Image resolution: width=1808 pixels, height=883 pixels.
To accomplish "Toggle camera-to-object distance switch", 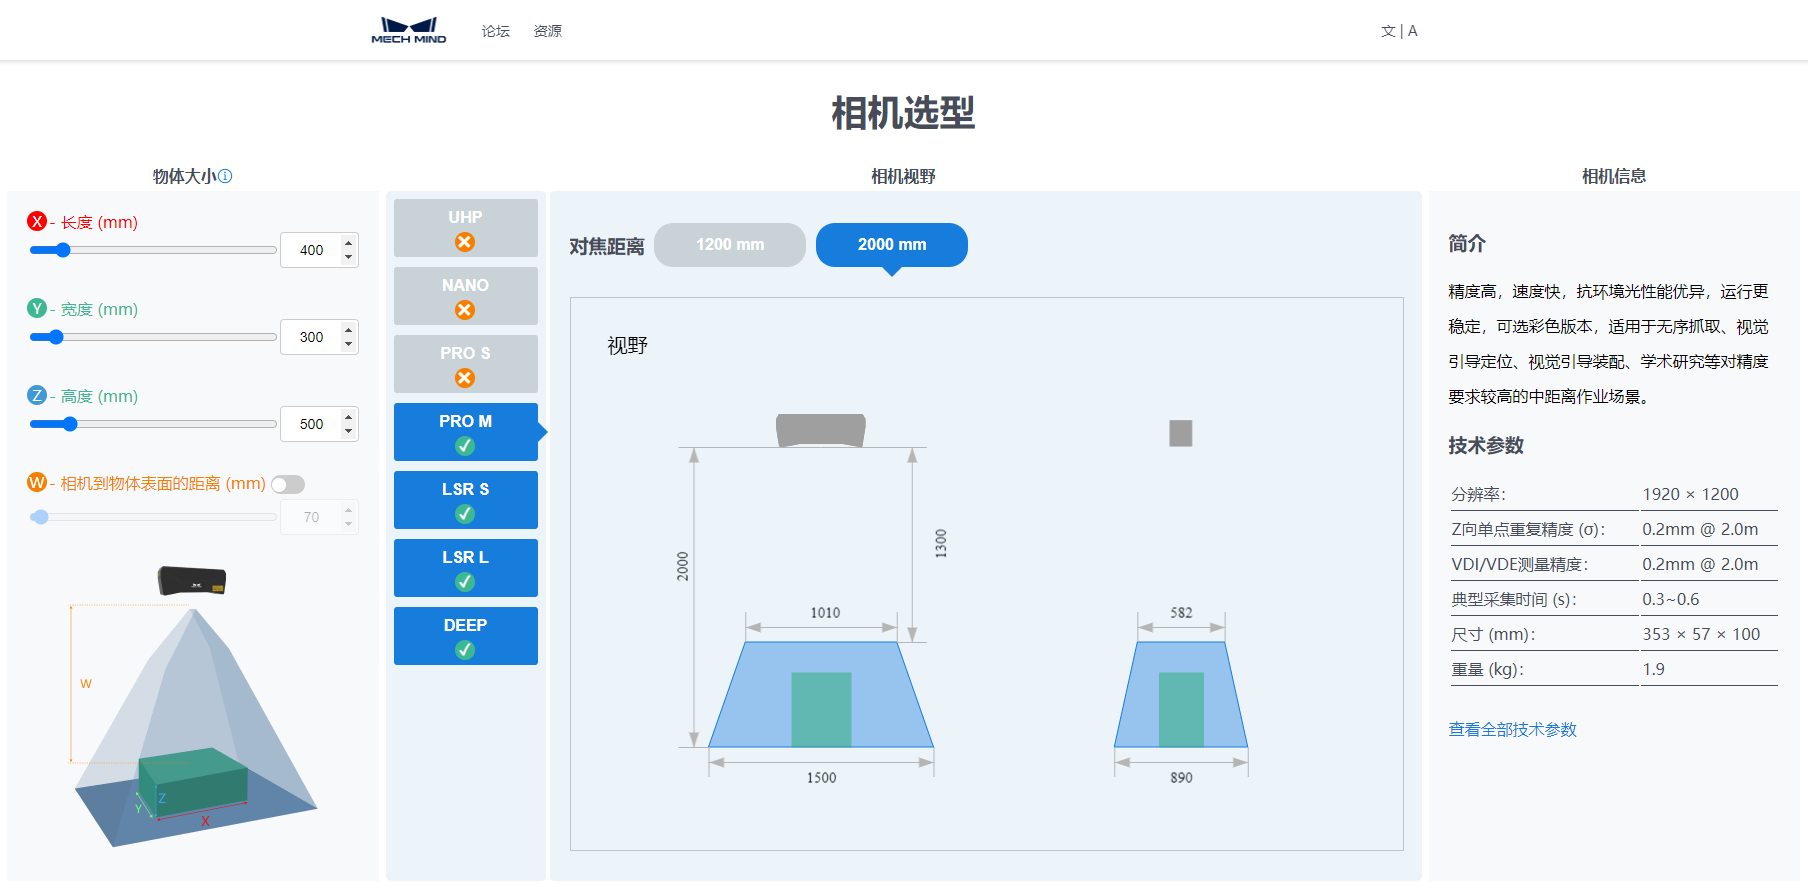I will 288,485.
